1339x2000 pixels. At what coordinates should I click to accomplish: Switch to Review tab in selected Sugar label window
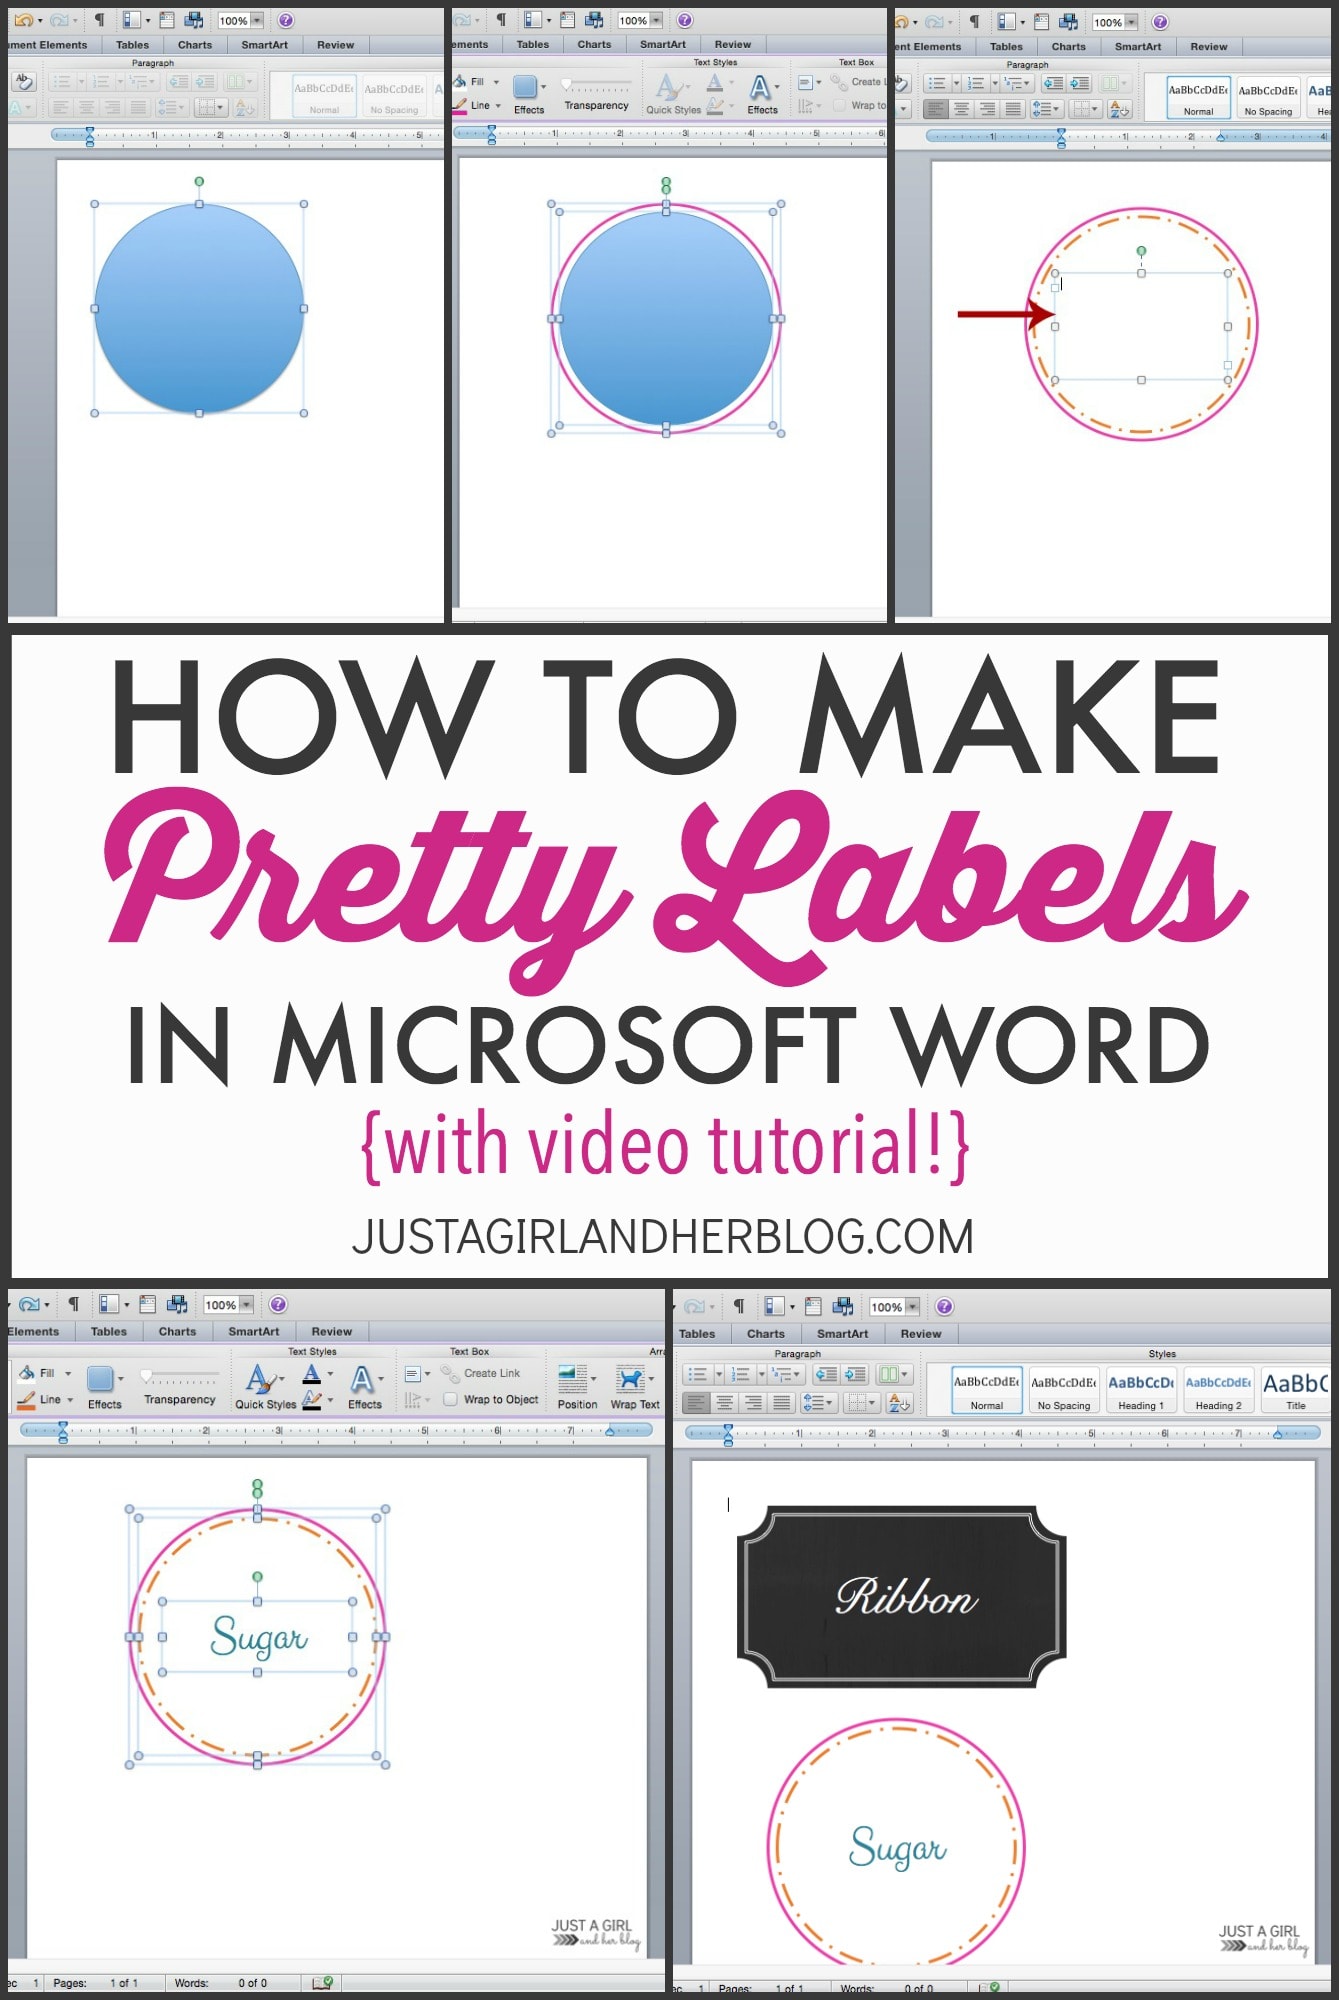pyautogui.click(x=332, y=1332)
